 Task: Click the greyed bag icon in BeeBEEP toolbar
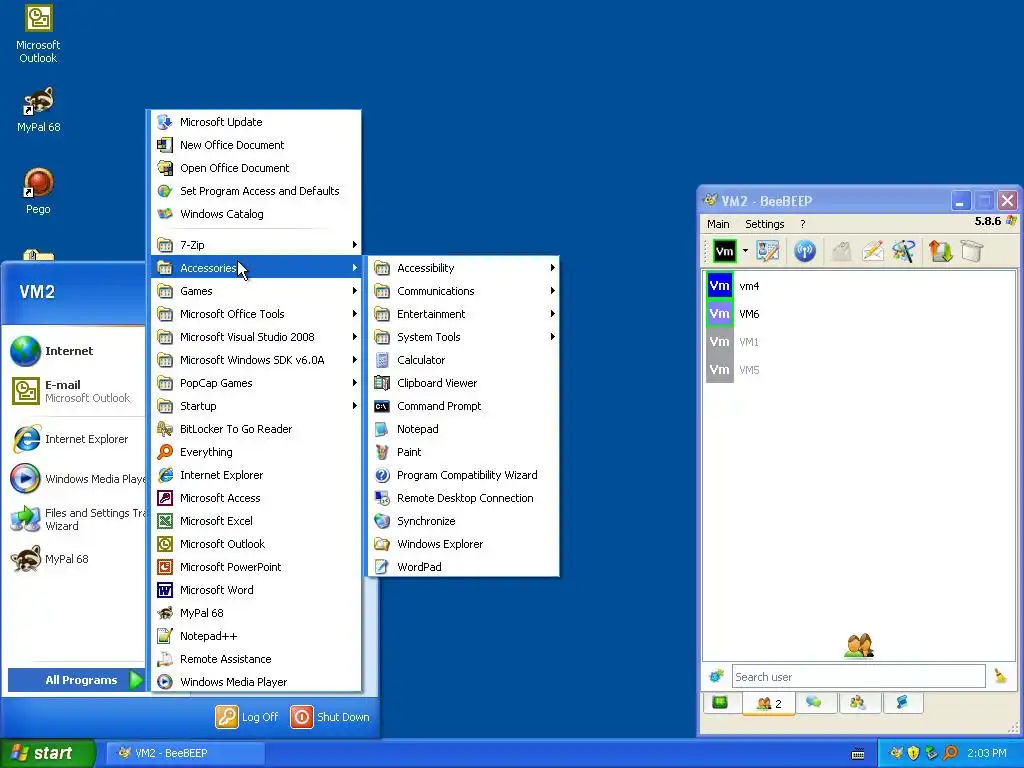click(841, 251)
